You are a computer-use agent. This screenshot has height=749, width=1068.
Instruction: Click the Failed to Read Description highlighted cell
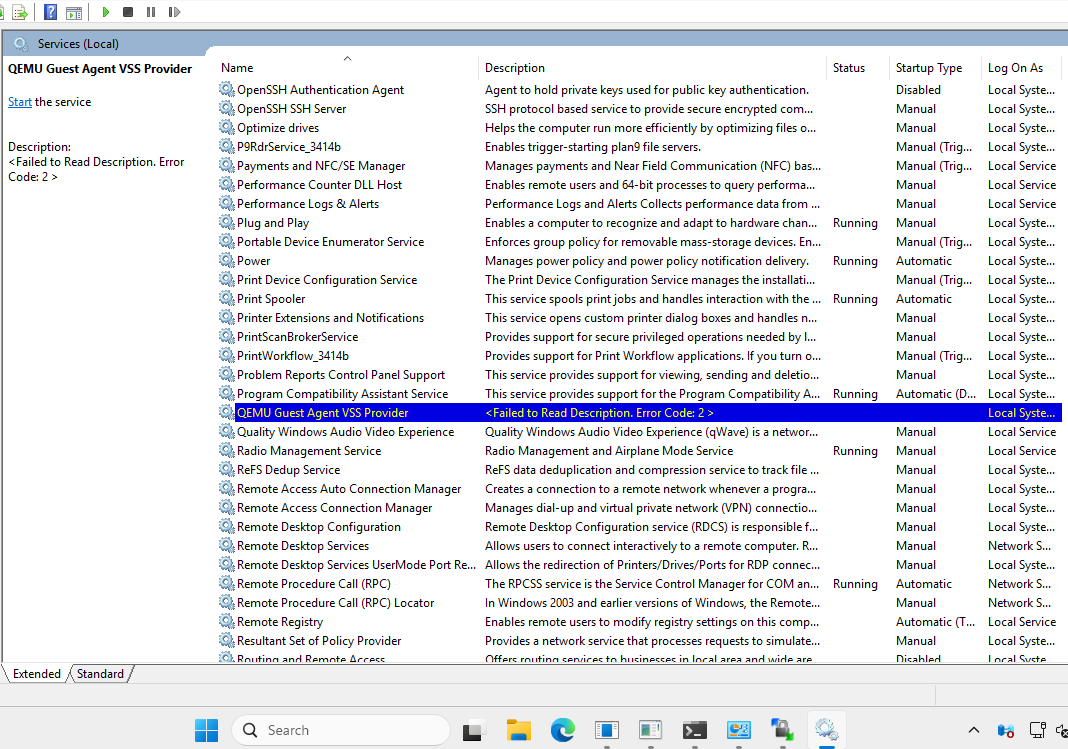pyautogui.click(x=599, y=413)
